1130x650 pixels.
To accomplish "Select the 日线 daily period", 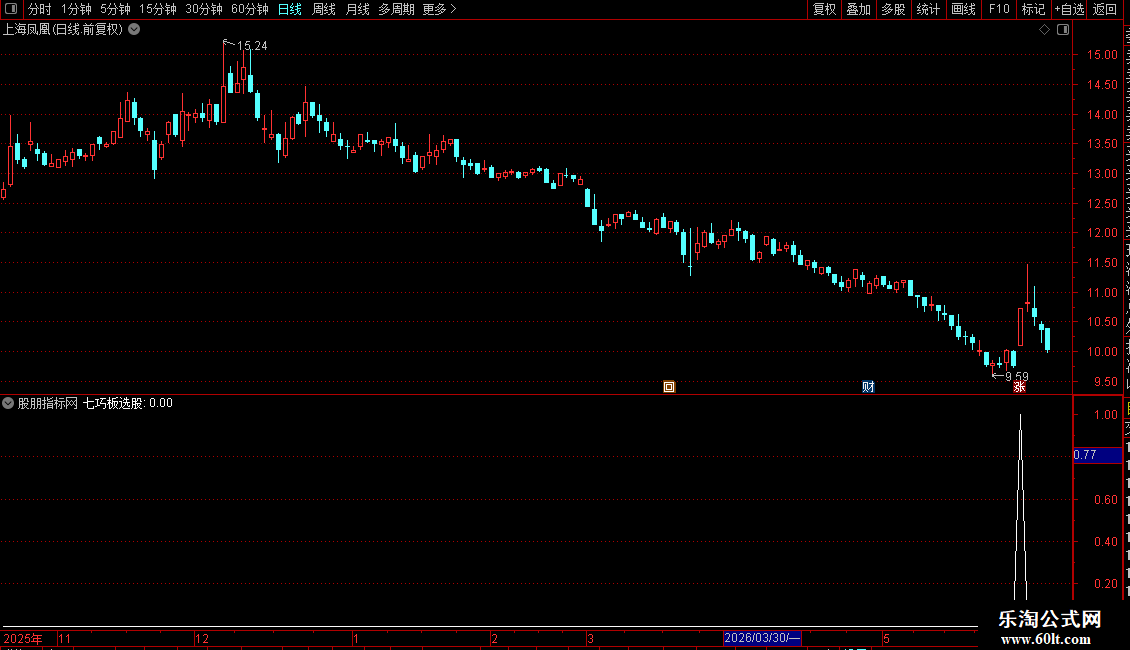I will point(290,9).
